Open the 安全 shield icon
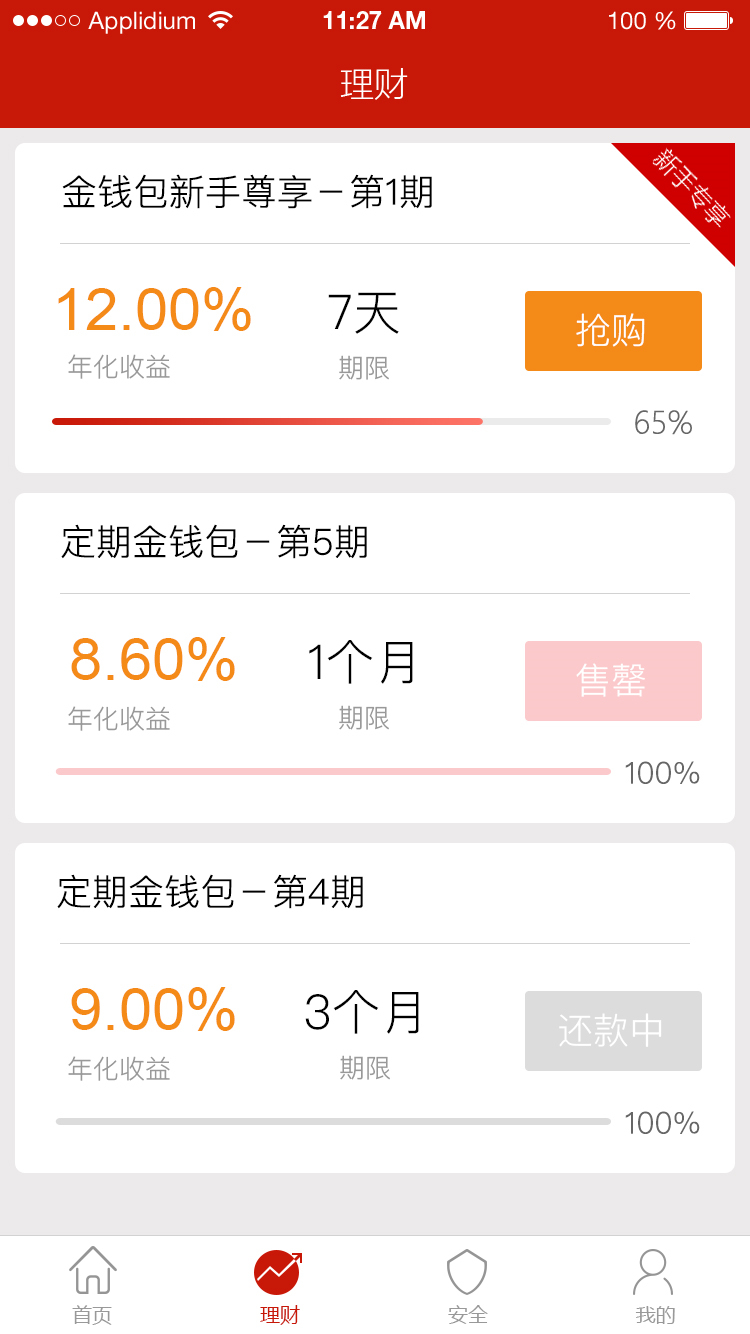Screen dimensions: 750x1334 pos(466,1271)
